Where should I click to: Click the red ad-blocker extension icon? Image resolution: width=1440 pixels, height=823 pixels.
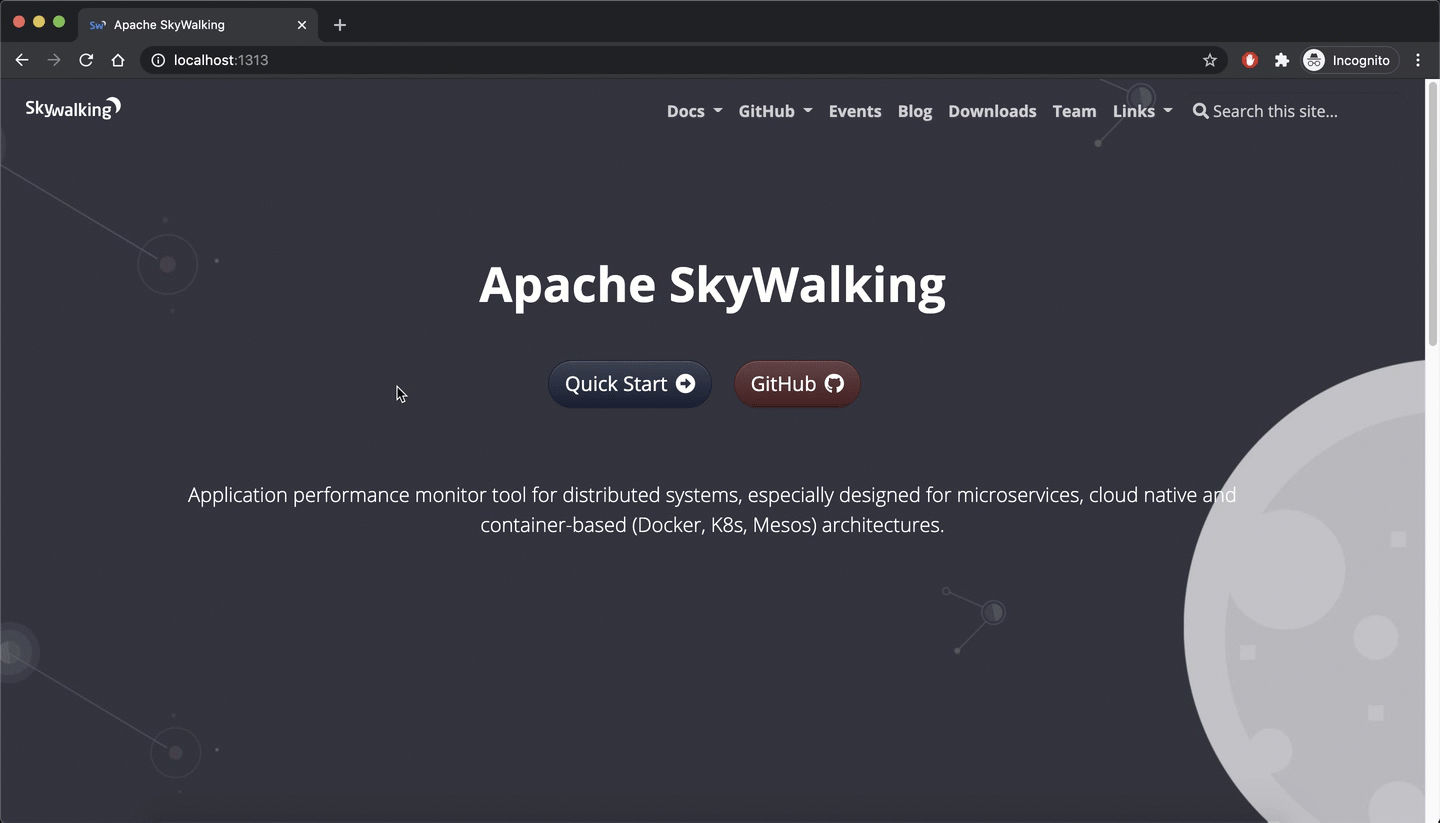click(x=1250, y=60)
